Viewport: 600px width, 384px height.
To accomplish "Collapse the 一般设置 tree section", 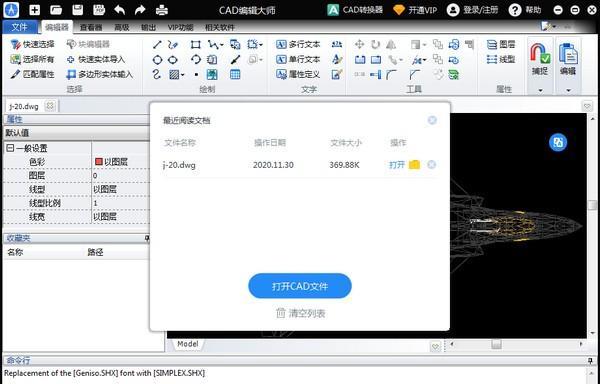I will pyautogui.click(x=10, y=148).
